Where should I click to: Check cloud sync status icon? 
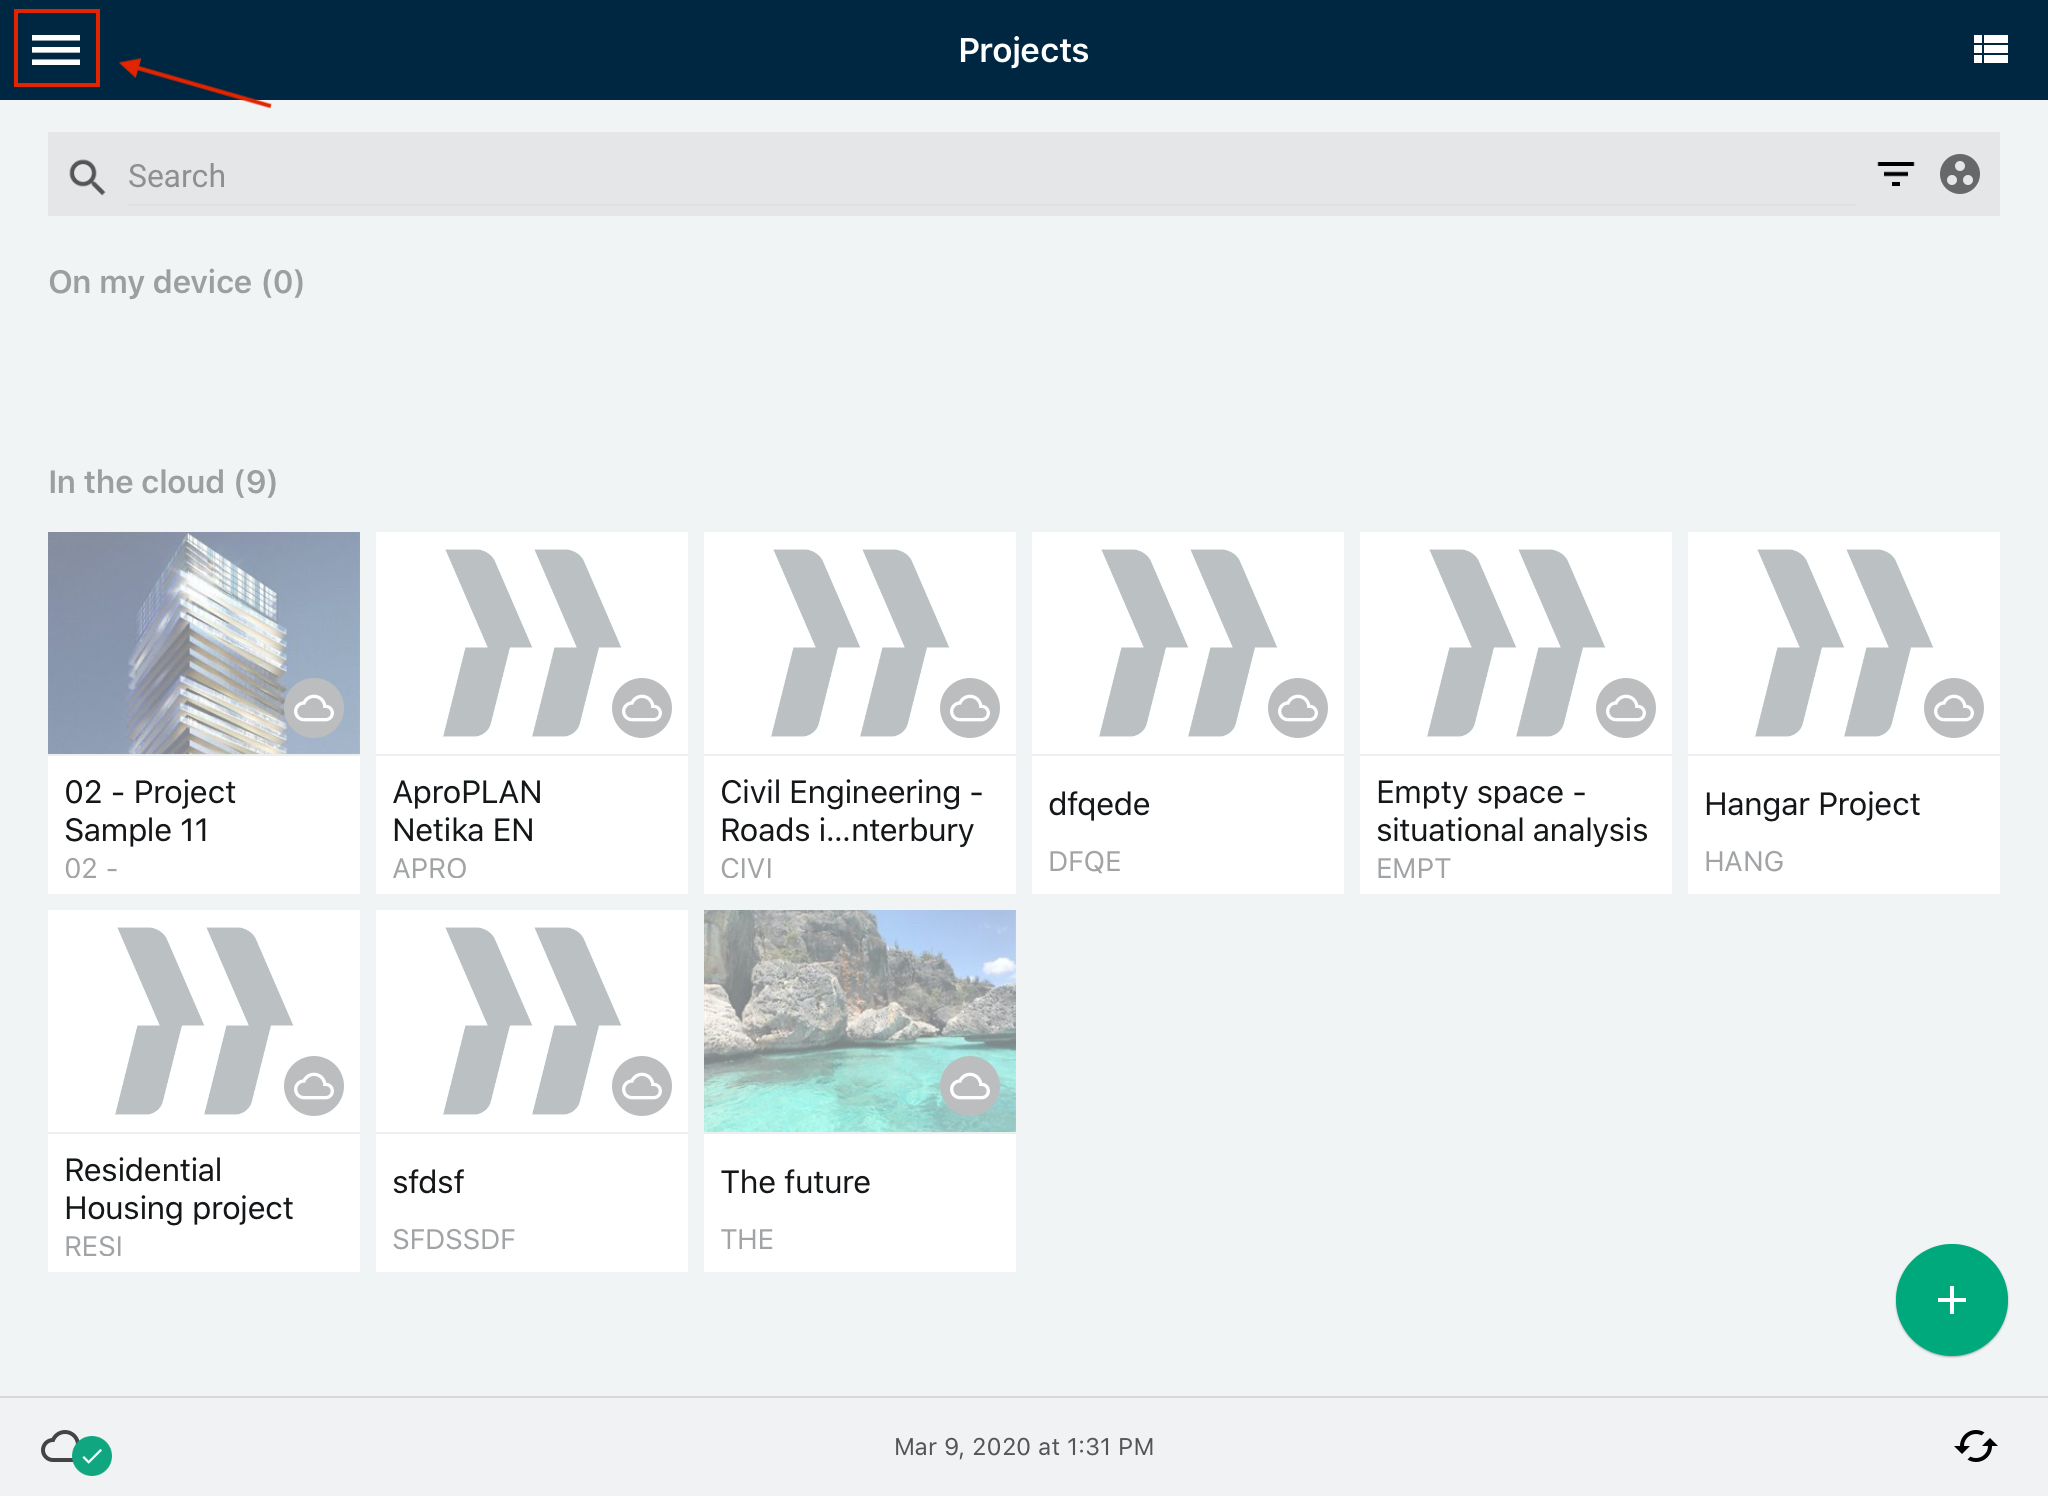(x=76, y=1450)
